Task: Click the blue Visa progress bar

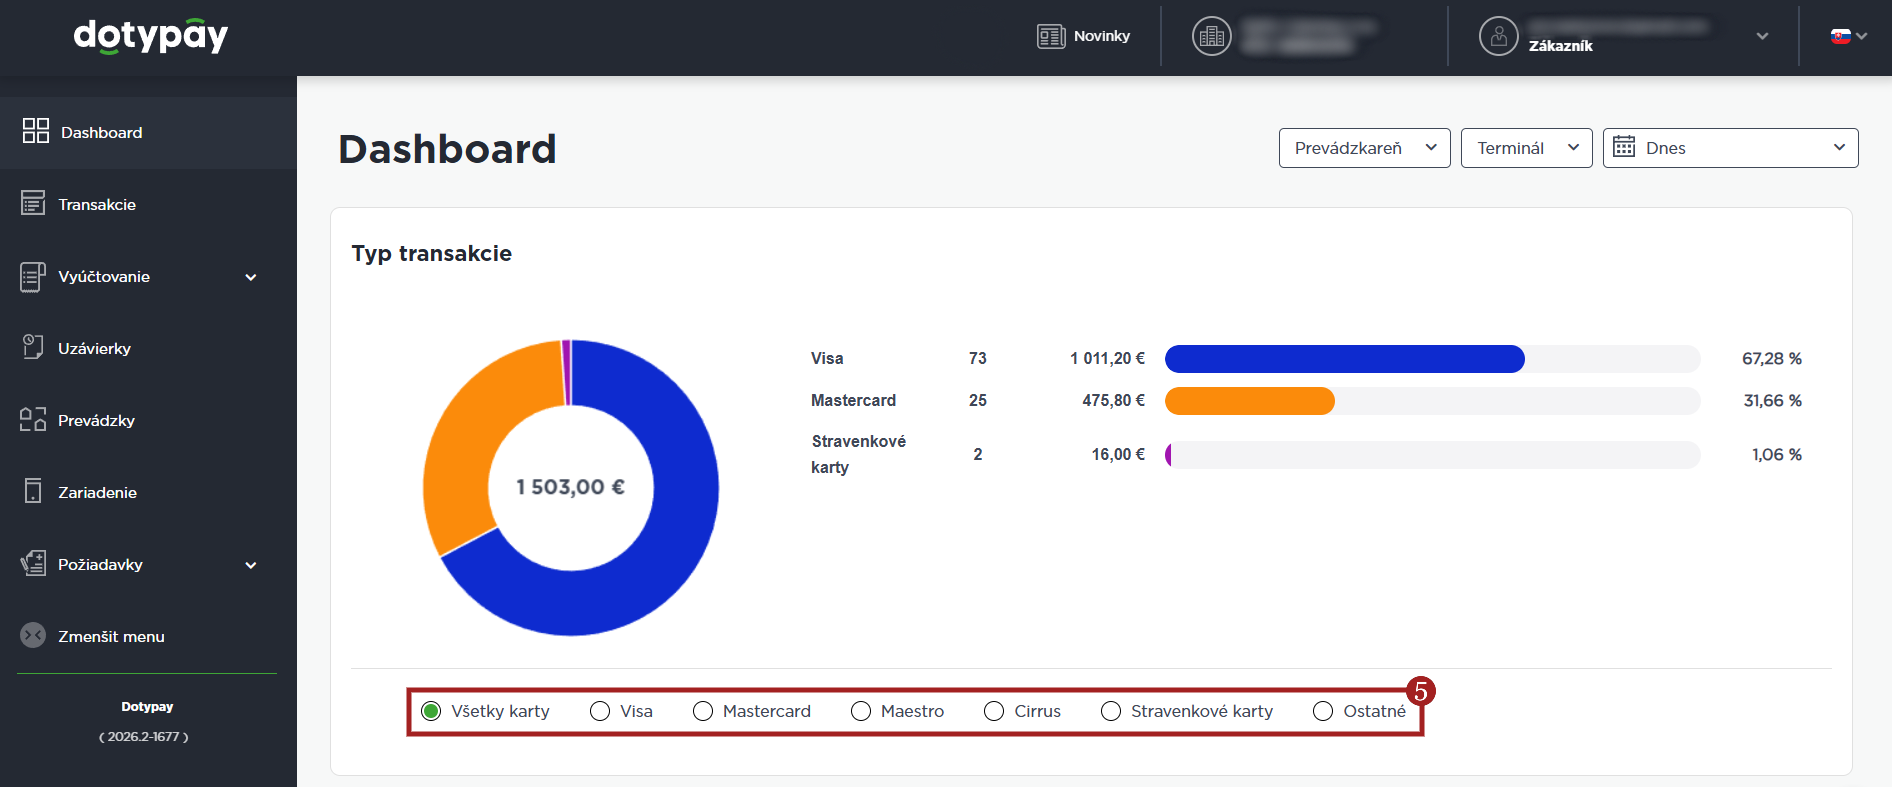Action: tap(1344, 358)
